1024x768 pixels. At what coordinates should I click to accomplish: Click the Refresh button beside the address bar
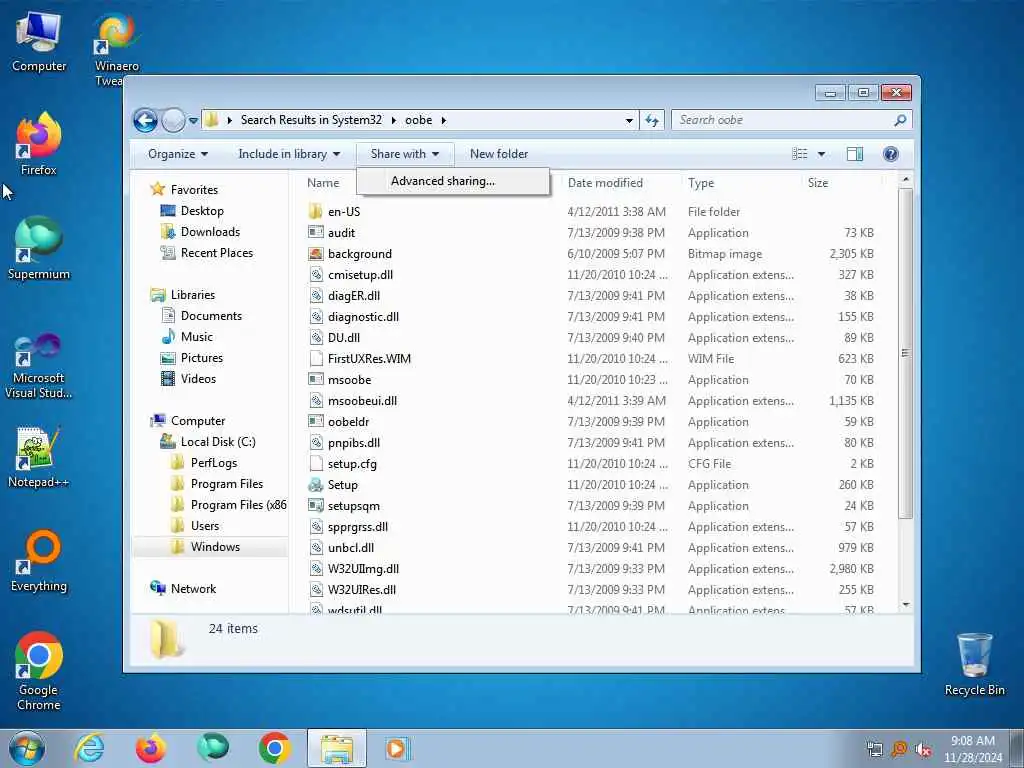click(x=652, y=120)
